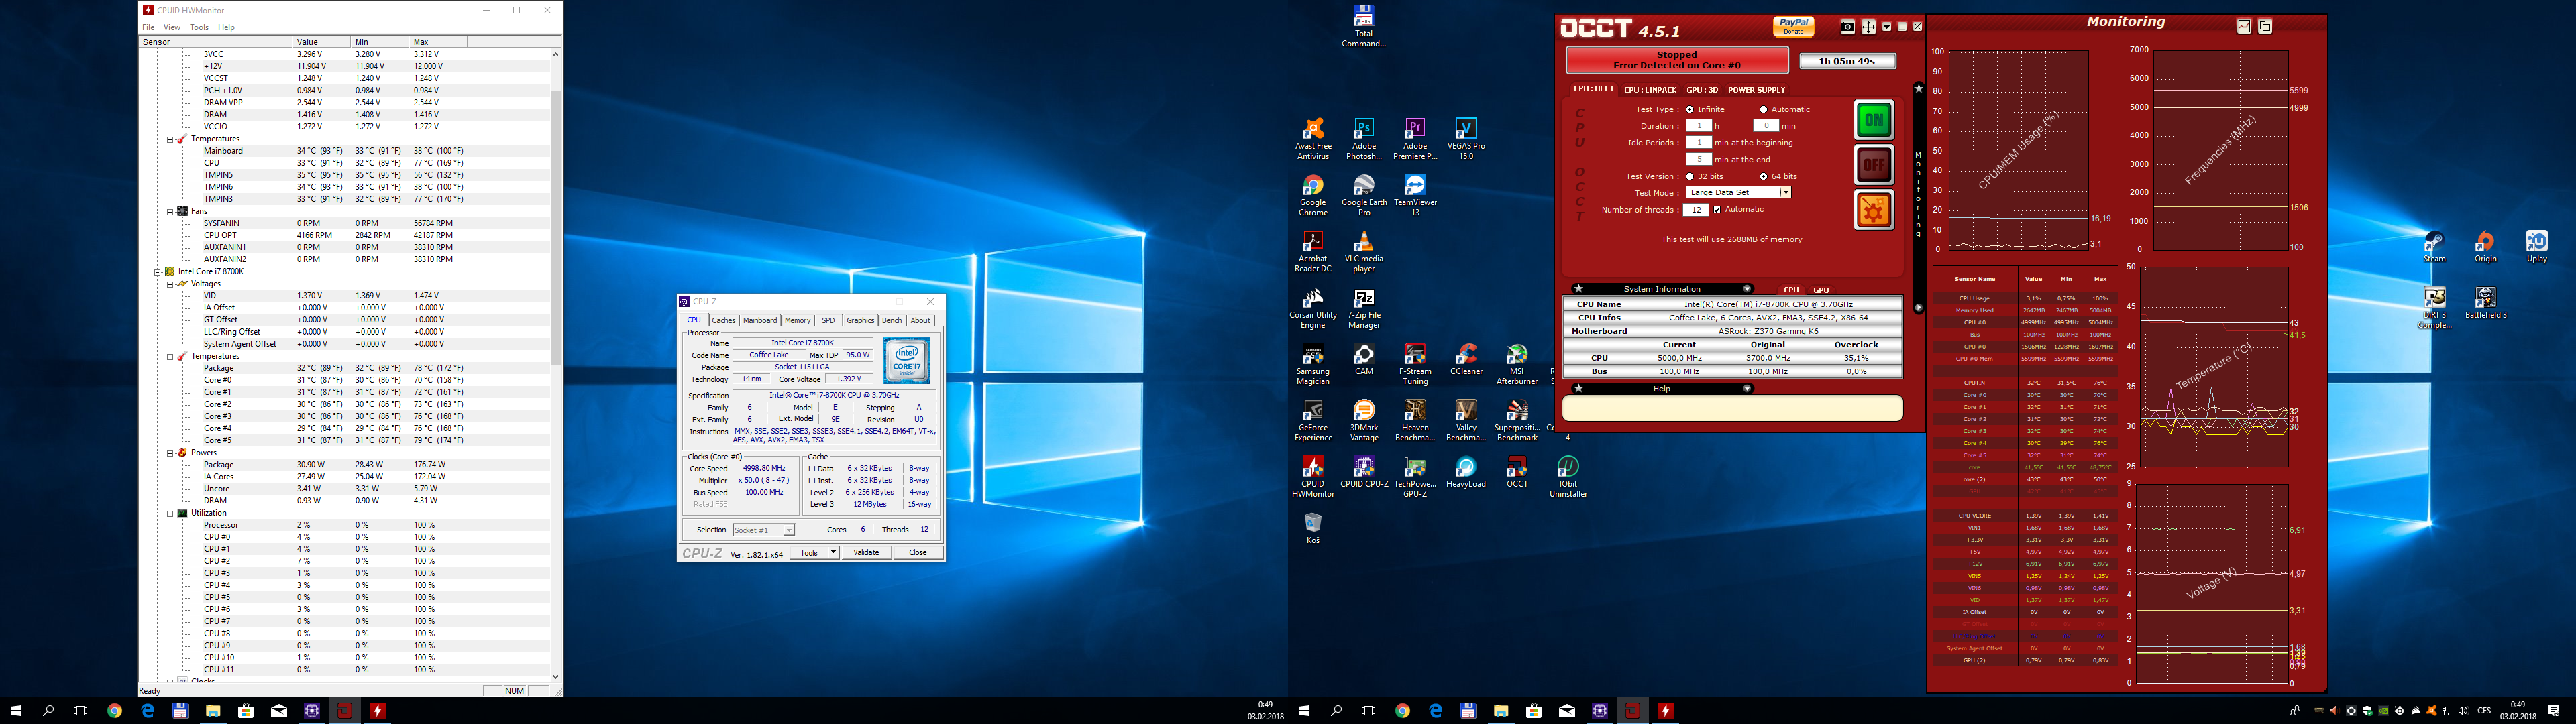The image size is (2576, 724).
Task: Select 32 bits test version
Action: tap(1690, 176)
